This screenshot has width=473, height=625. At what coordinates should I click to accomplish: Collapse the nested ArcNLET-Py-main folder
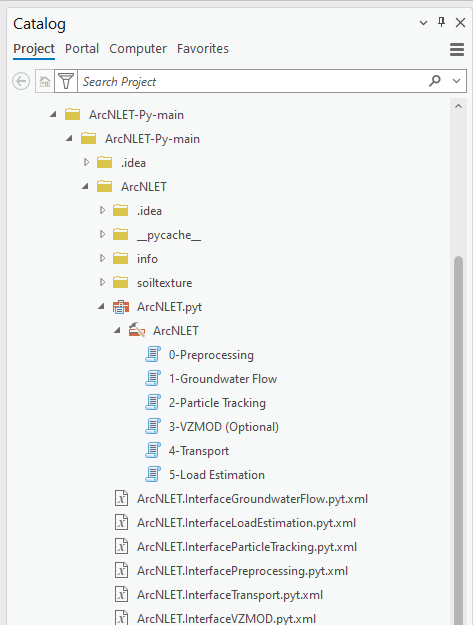tap(69, 139)
